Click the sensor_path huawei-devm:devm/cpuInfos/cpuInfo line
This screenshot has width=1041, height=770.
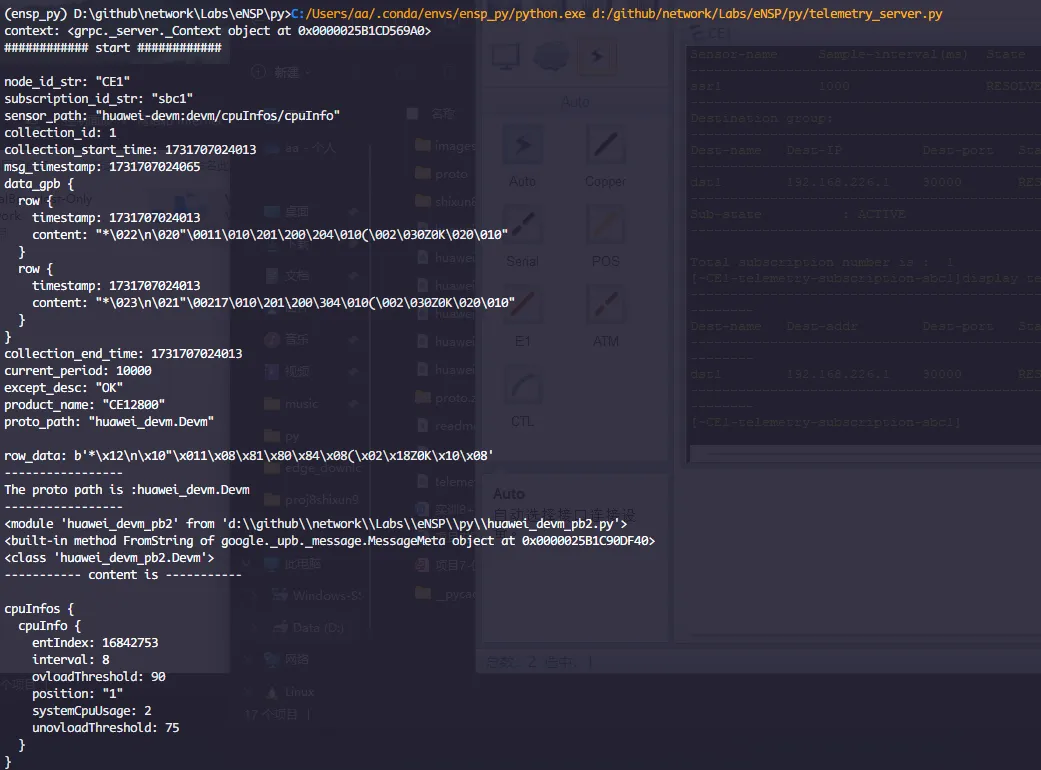point(172,116)
